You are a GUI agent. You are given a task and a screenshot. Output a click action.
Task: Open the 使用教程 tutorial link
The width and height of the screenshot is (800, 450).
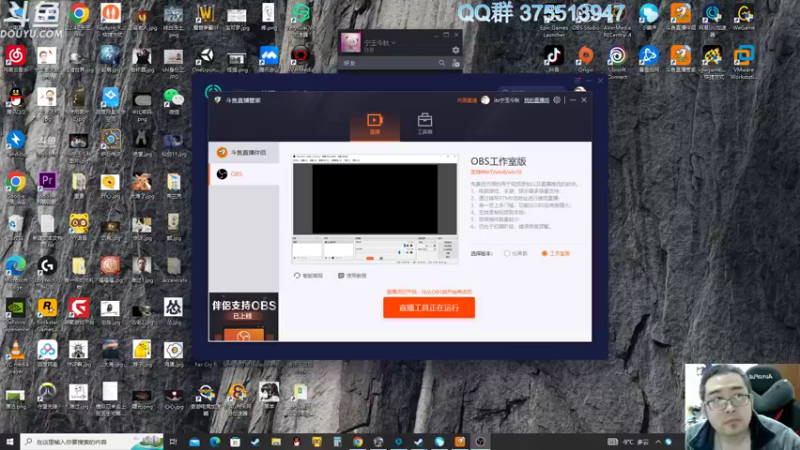click(x=352, y=276)
